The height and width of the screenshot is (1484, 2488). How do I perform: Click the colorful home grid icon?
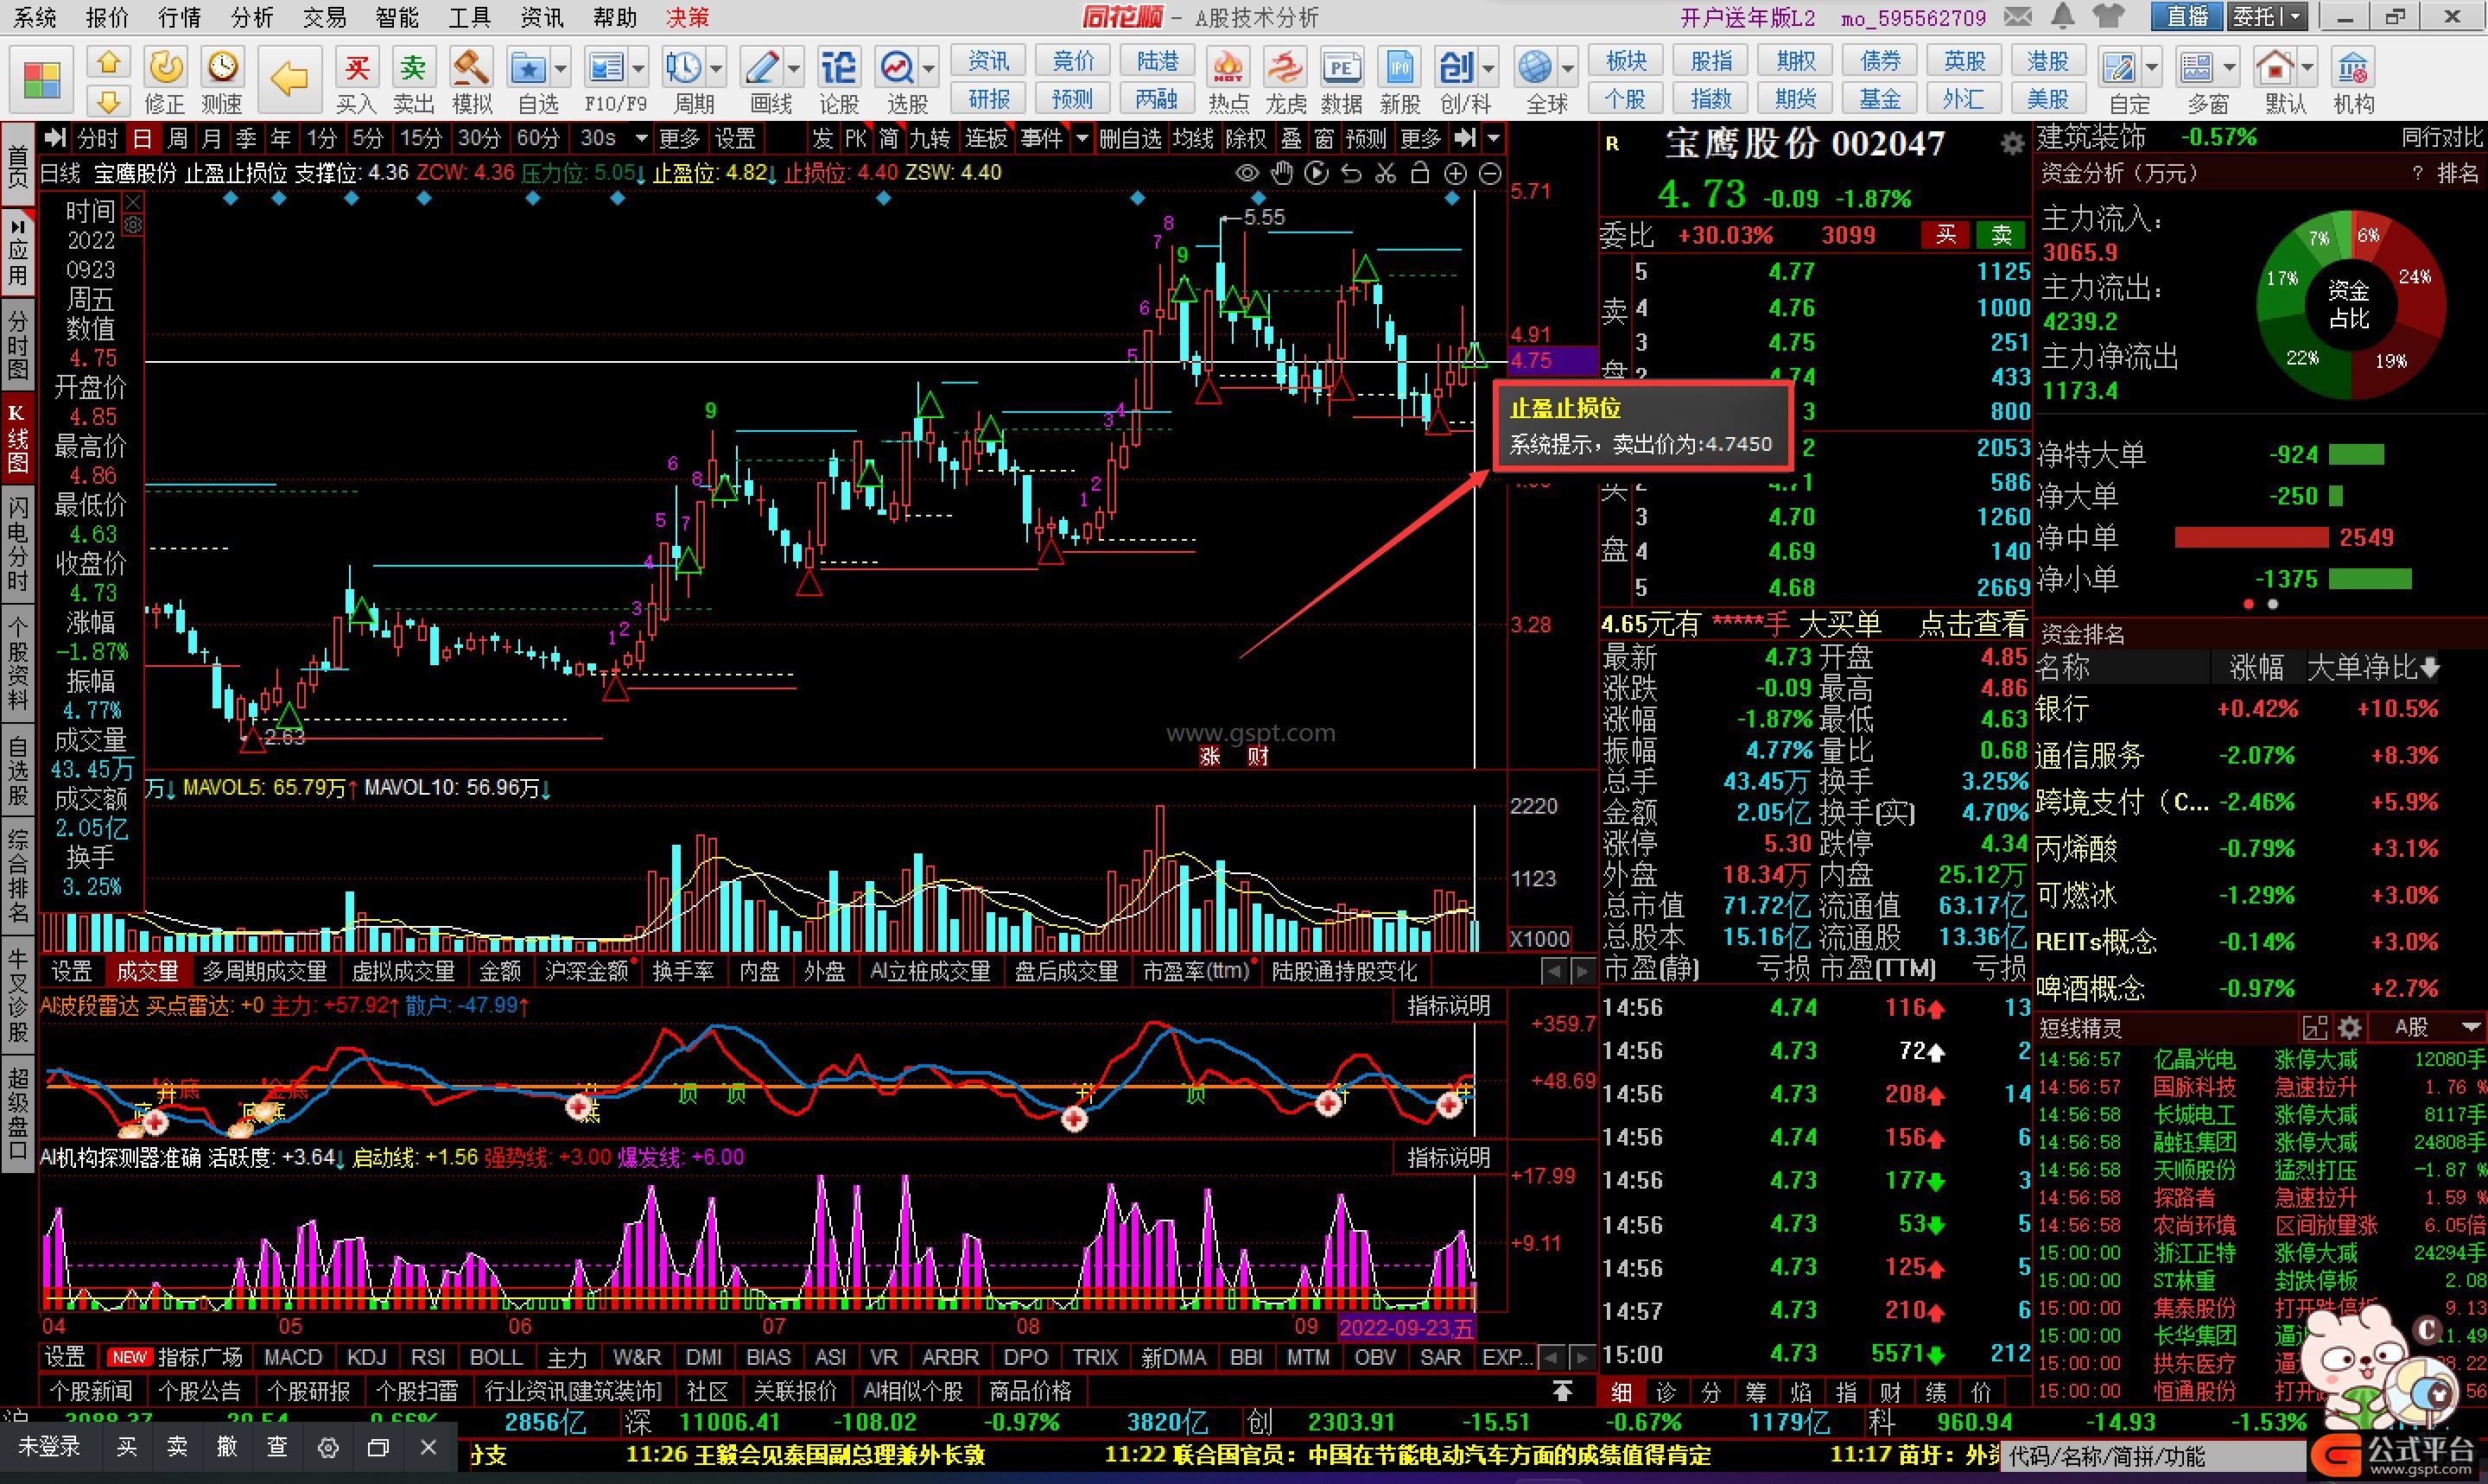pos(42,80)
